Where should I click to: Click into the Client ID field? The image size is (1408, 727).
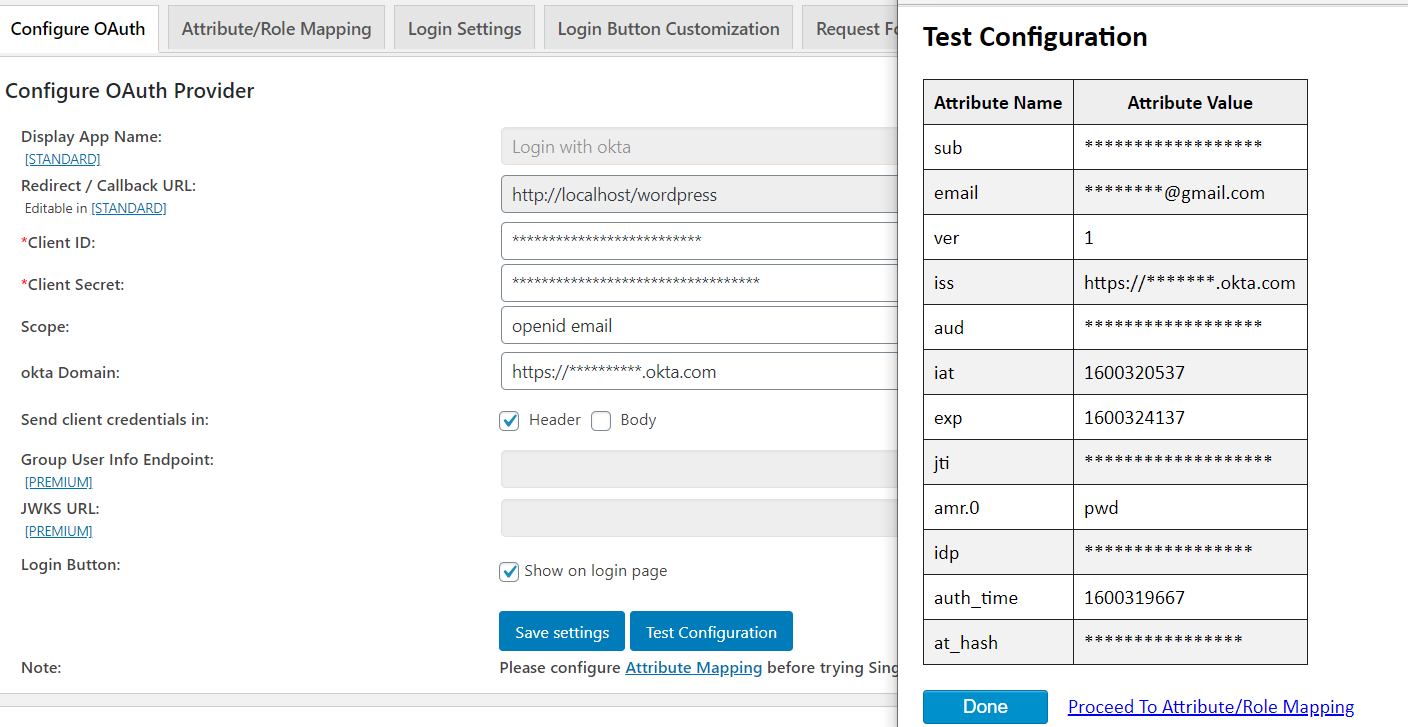point(698,241)
